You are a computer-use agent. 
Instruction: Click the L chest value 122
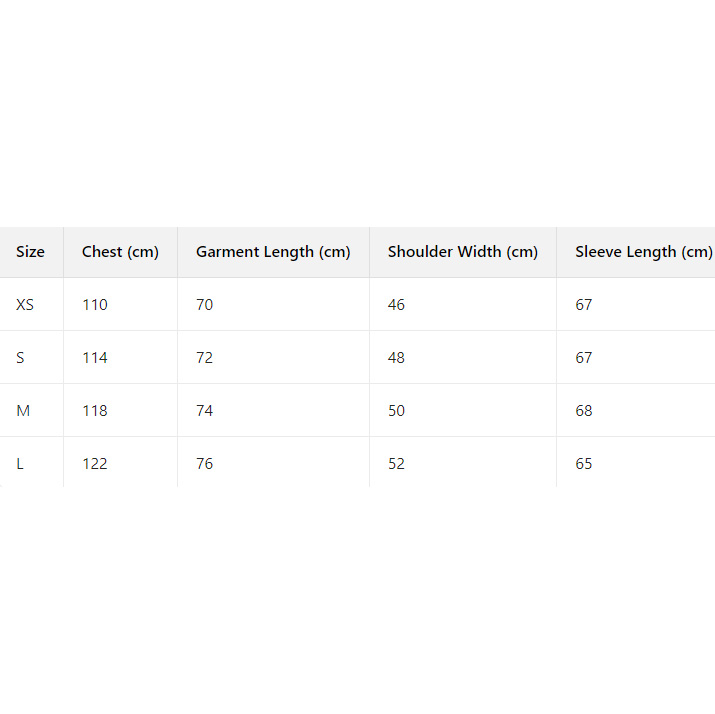pos(95,463)
